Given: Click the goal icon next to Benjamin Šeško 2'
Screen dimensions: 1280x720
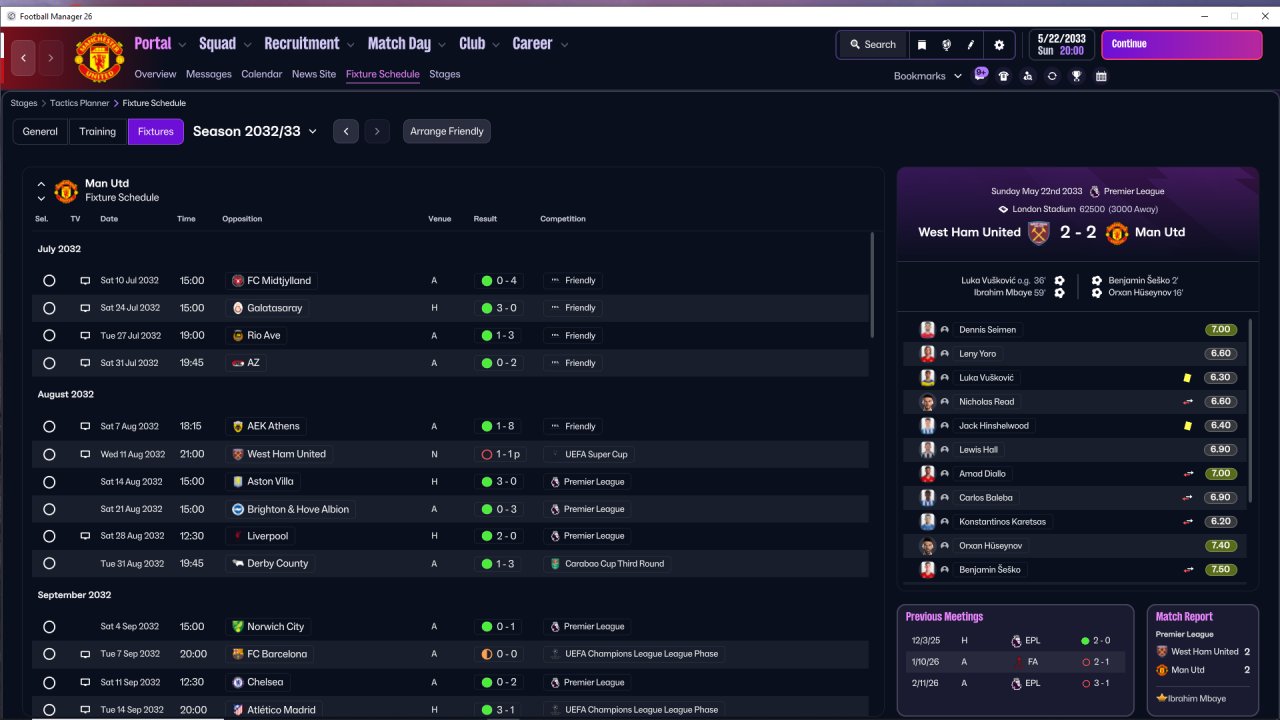Looking at the screenshot, I should point(1097,281).
